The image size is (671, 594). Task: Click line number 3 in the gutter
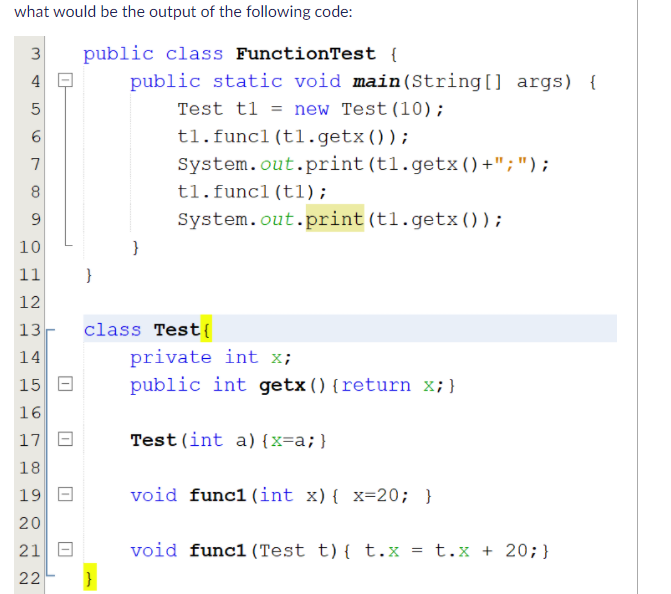pos(36,54)
